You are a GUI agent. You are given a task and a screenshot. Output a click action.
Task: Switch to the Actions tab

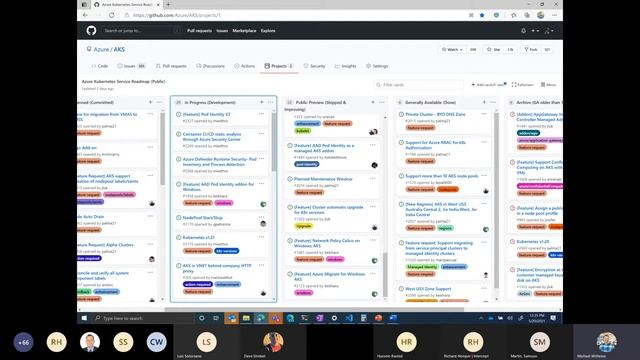(x=244, y=66)
